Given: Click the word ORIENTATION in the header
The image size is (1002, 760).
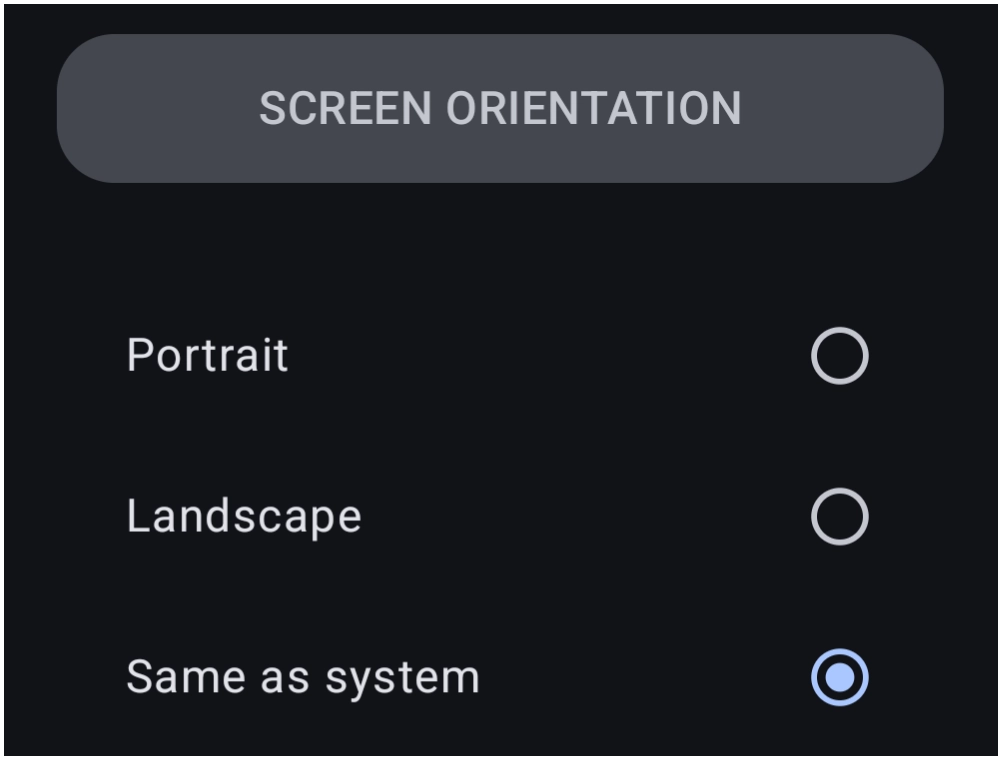Looking at the screenshot, I should pyautogui.click(x=594, y=108).
